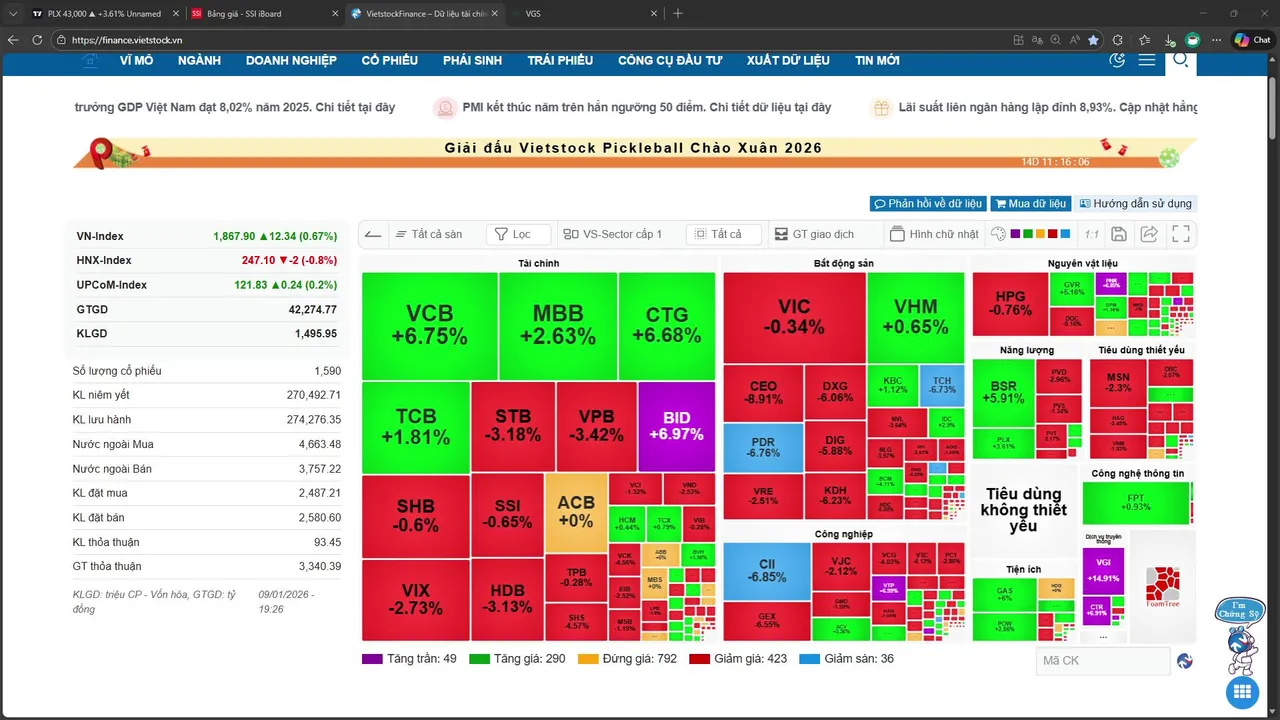The image size is (1280, 720).
Task: Click the globe icon beside the Mã CK box
Action: click(1185, 660)
